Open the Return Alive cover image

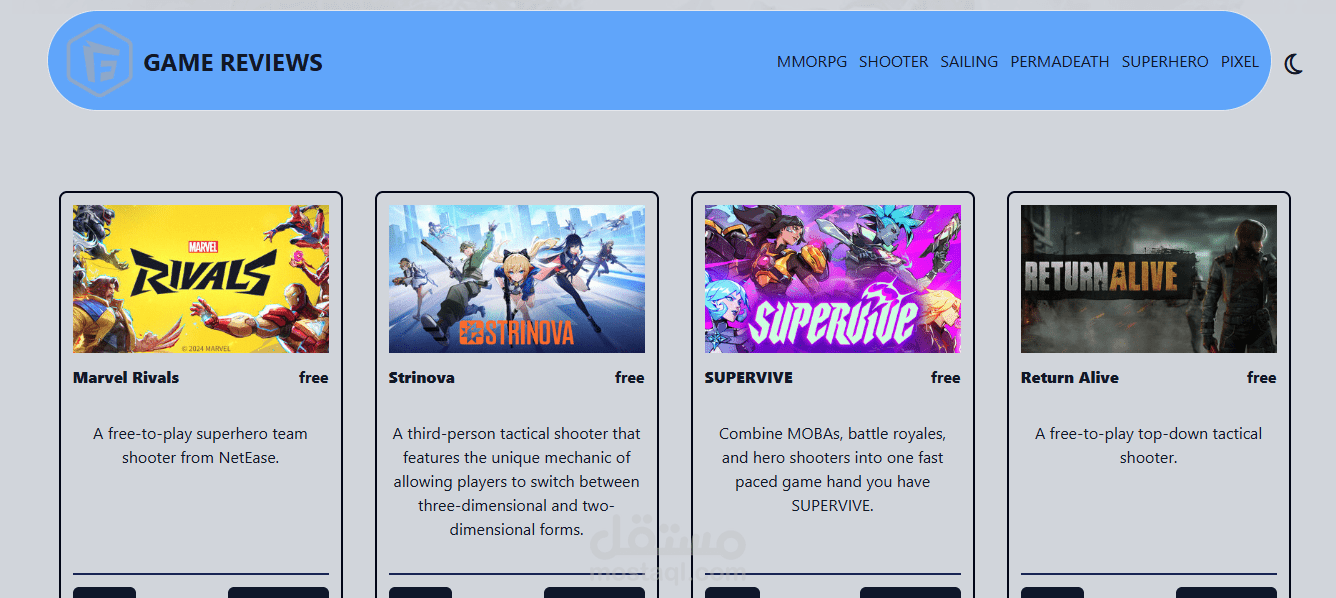tap(1149, 279)
